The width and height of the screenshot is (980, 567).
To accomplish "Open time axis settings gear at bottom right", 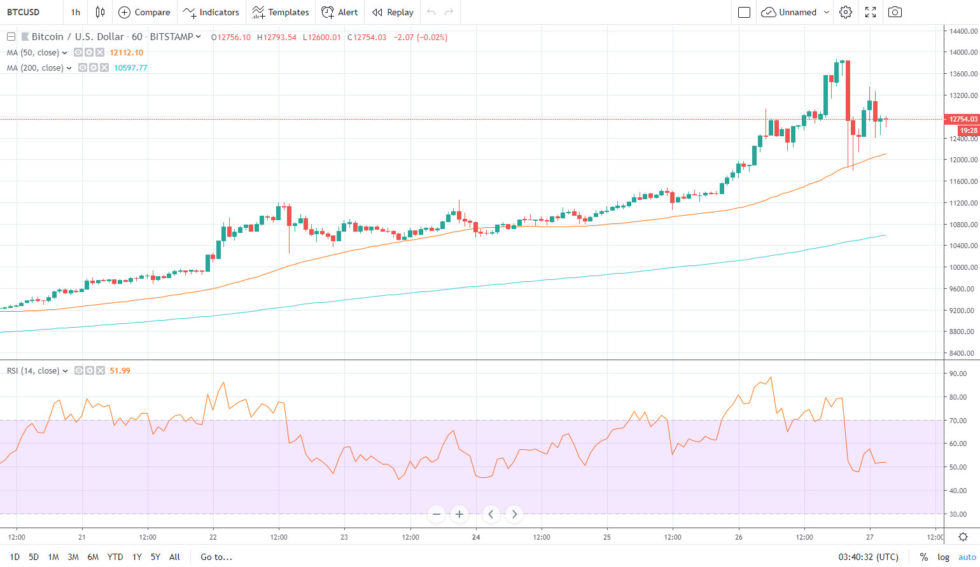I will pos(962,537).
